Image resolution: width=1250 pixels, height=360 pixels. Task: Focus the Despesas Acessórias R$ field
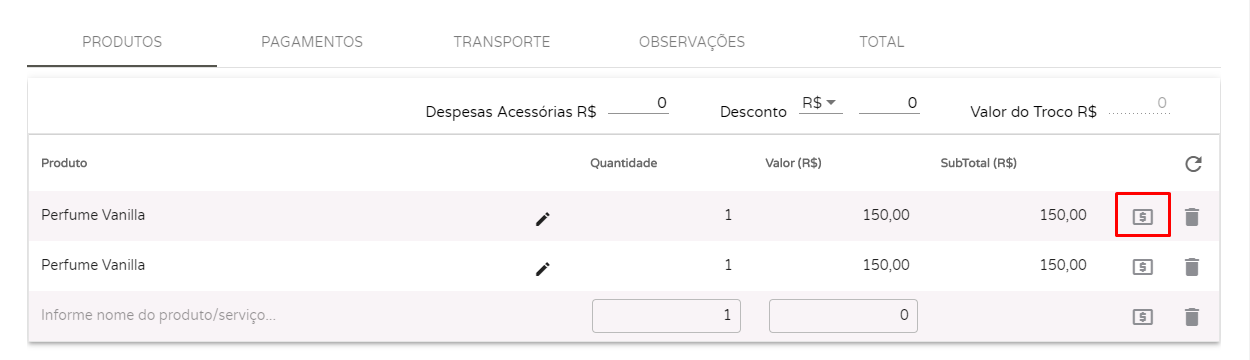pos(638,103)
